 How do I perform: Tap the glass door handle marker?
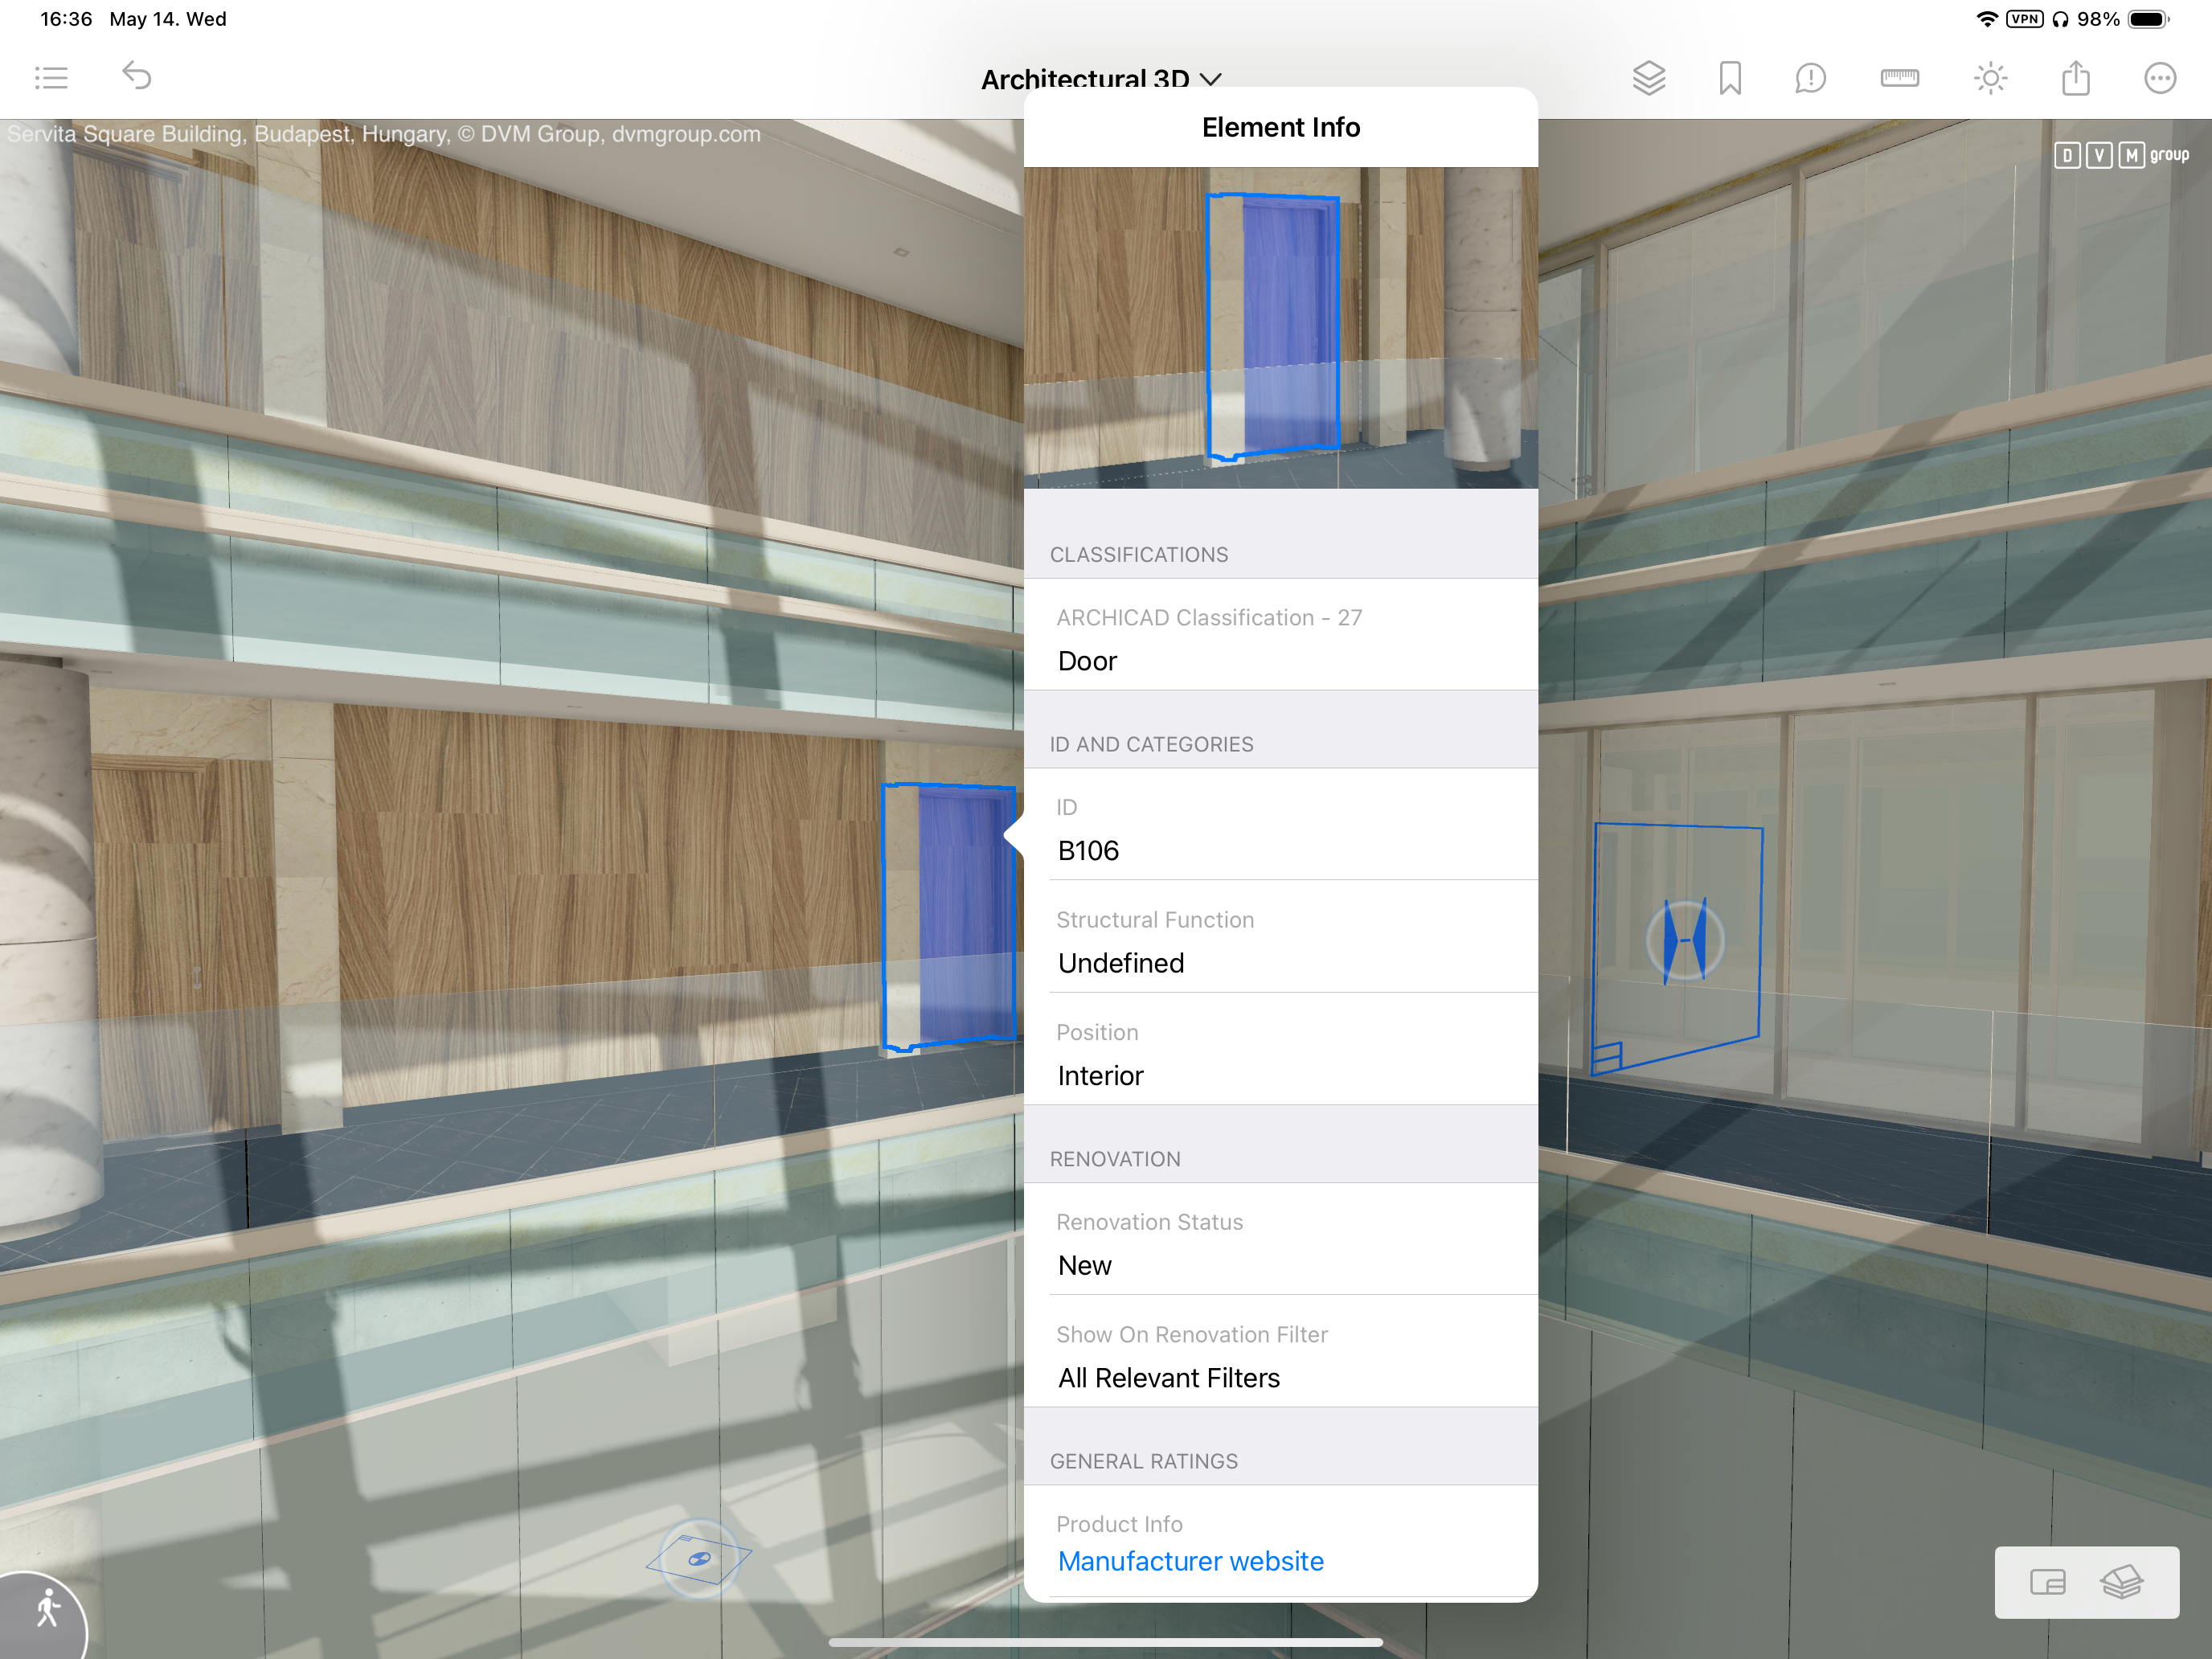pos(1685,941)
